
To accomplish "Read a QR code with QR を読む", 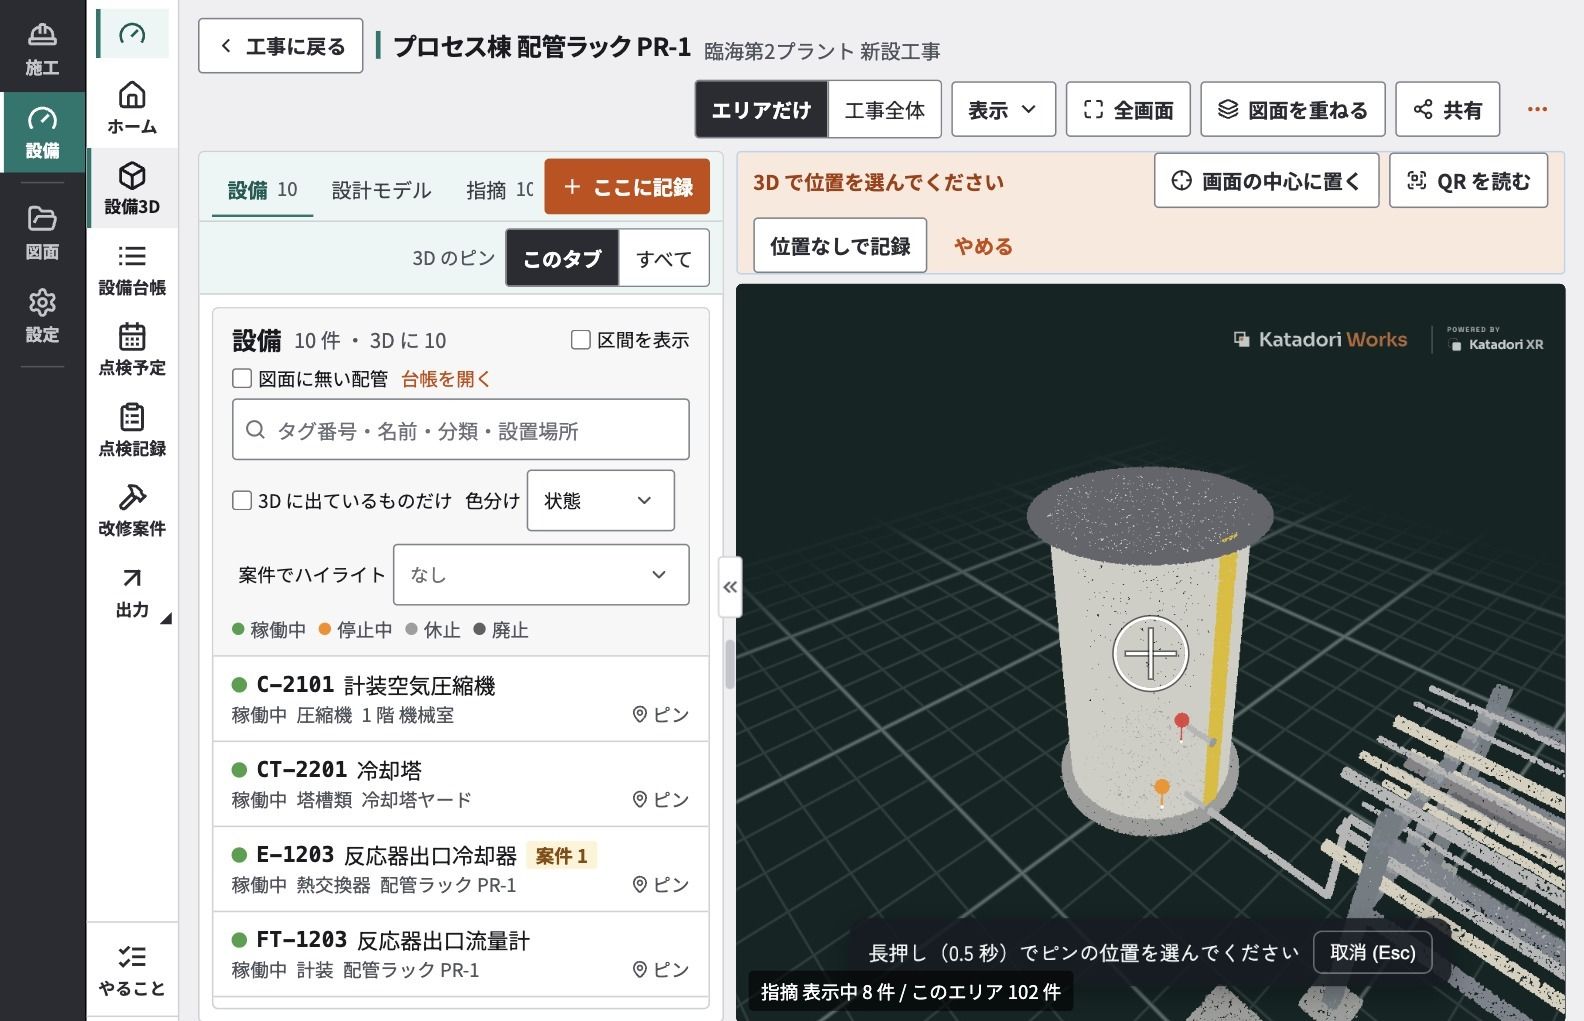I will (1468, 181).
